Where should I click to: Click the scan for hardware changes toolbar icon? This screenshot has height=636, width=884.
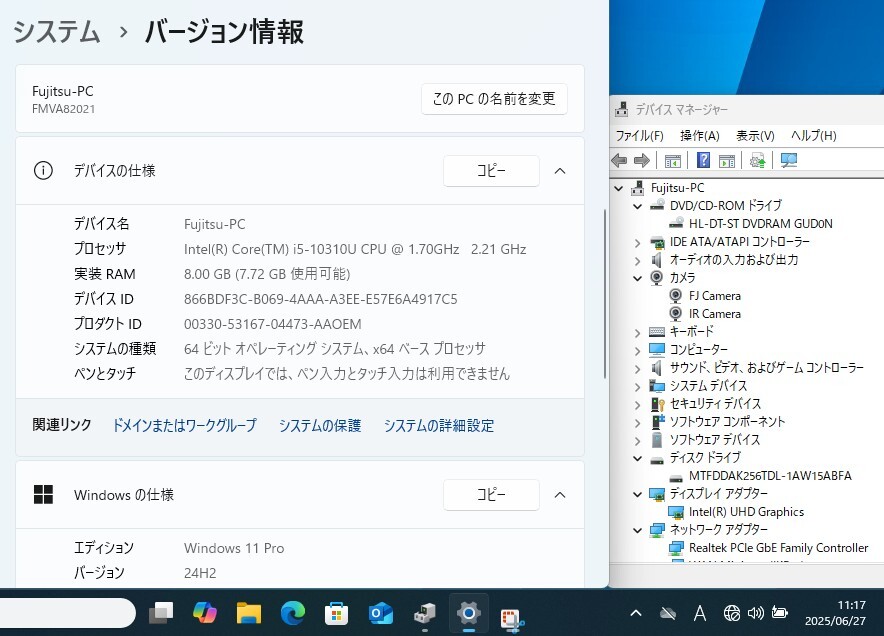tap(789, 160)
